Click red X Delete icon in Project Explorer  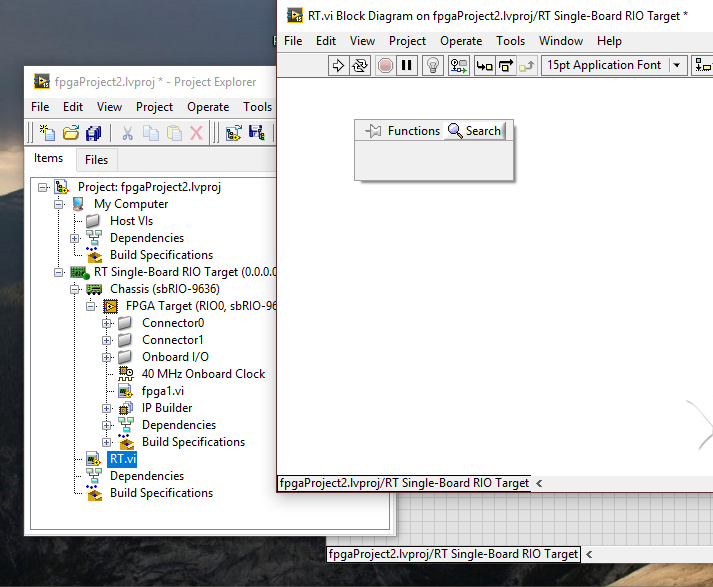(196, 133)
